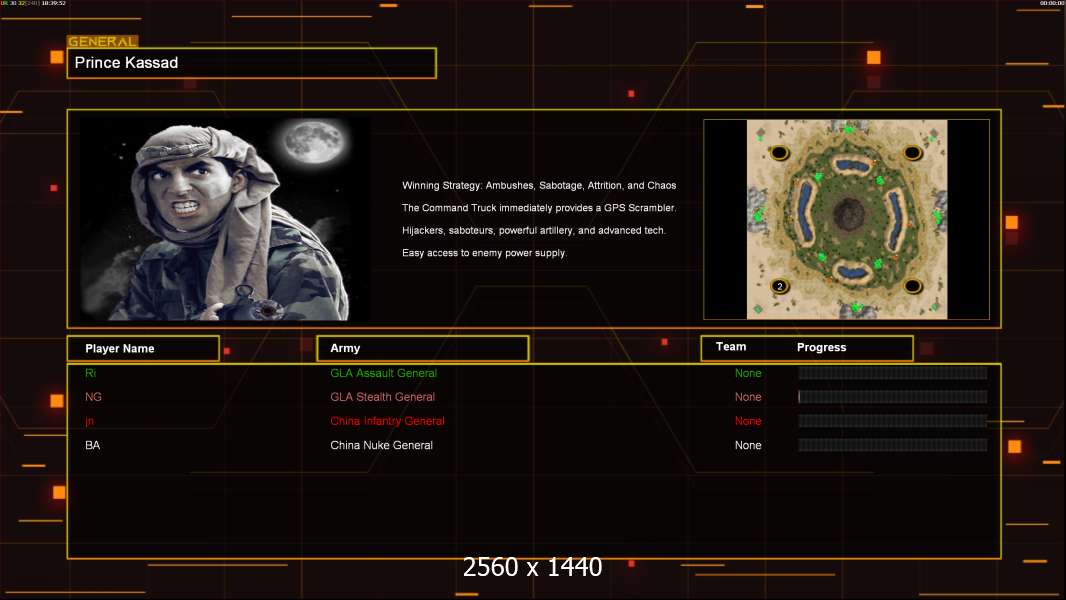Screen dimensions: 1066x600
Task: Select the China Infantry General army entry
Action: tap(387, 421)
